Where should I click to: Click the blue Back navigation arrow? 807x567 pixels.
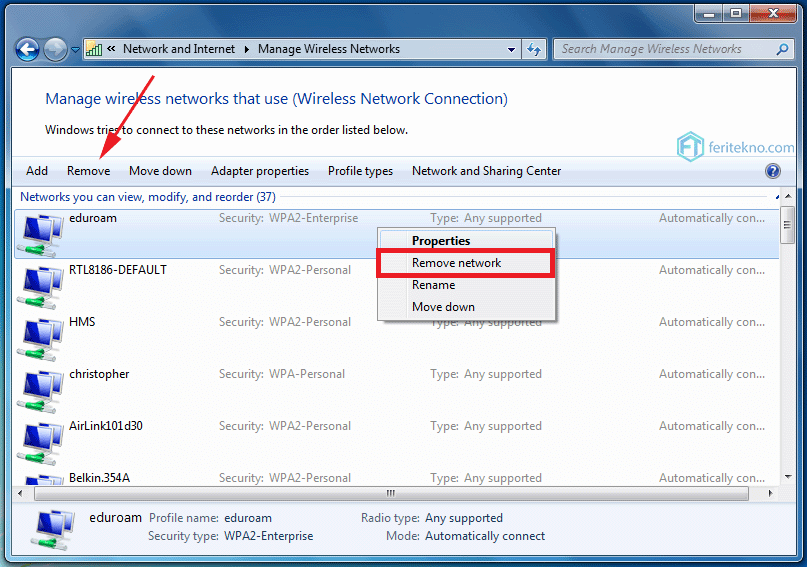(x=27, y=50)
